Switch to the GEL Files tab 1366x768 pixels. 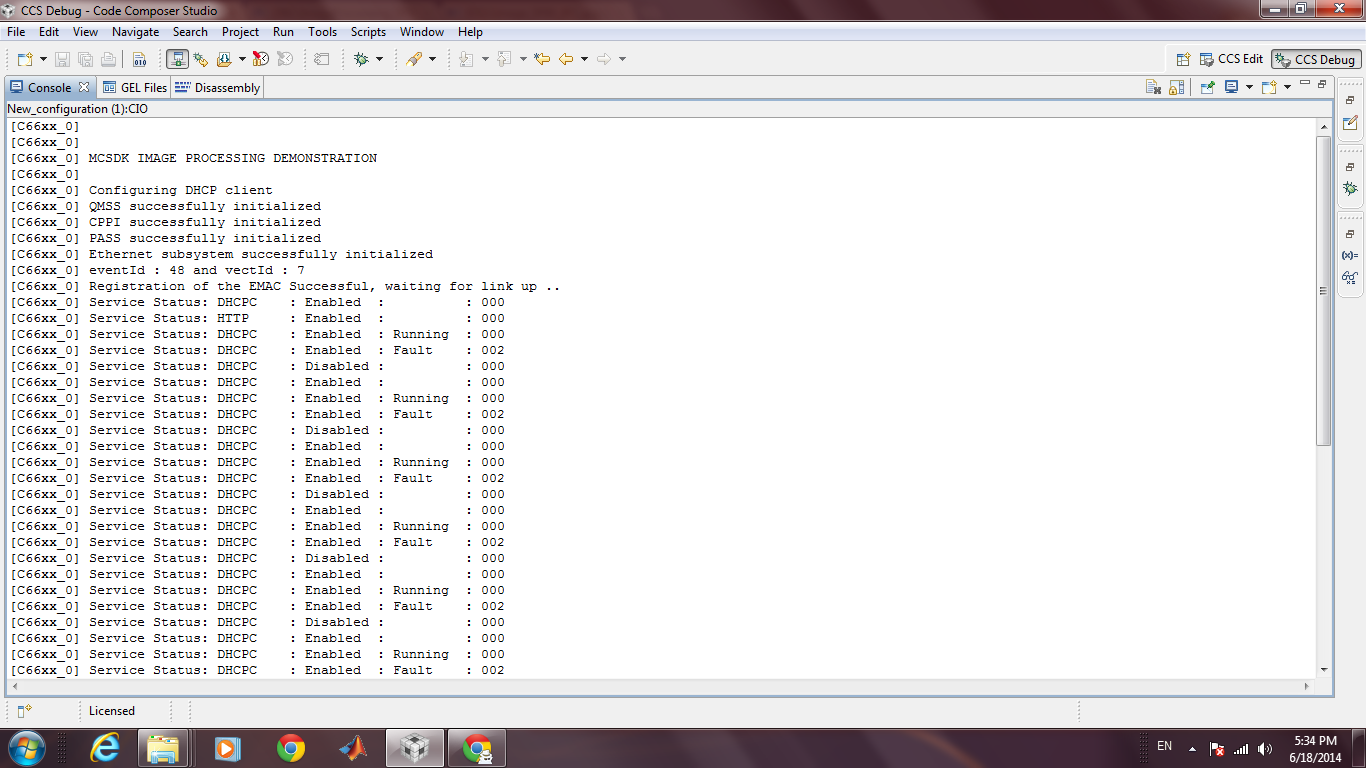[135, 87]
